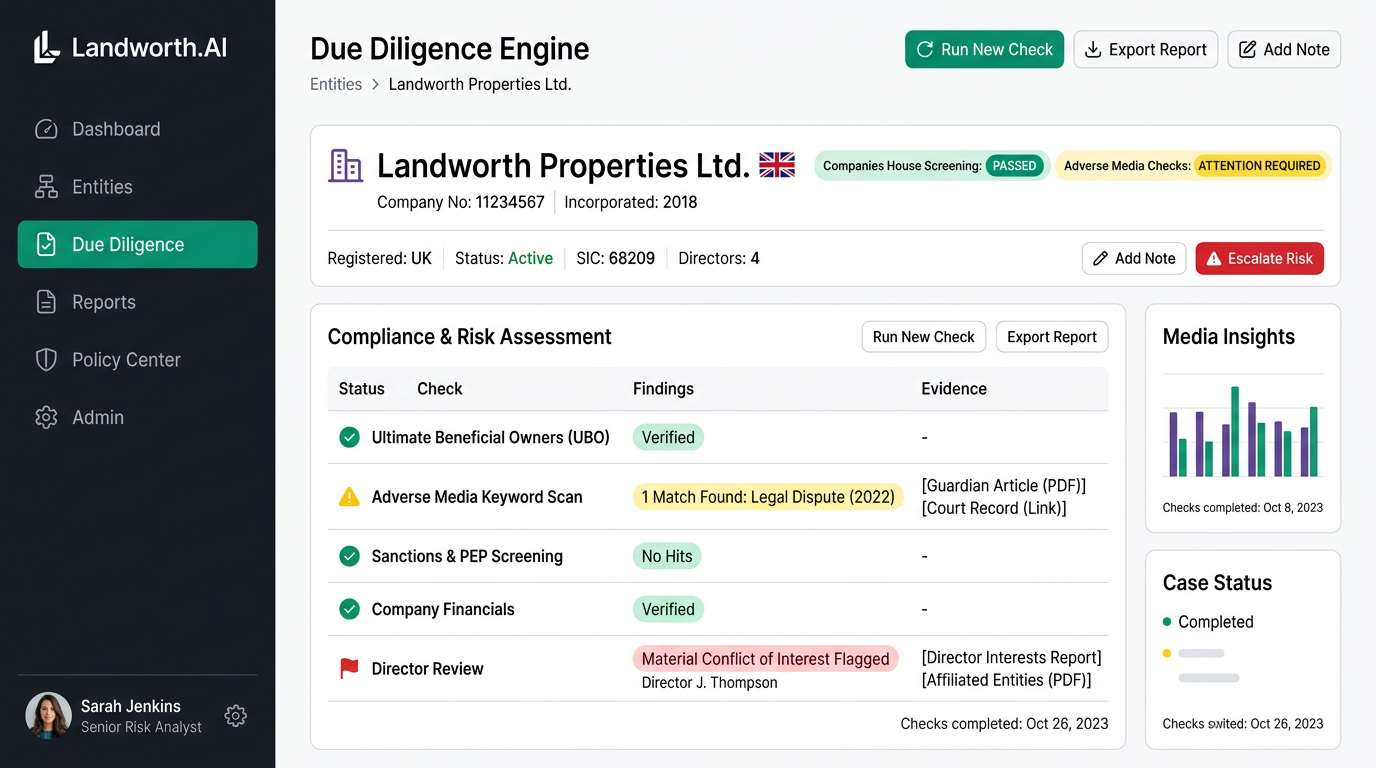Viewport: 1376px width, 768px height.
Task: Click the Run New Check green button
Action: pos(984,48)
